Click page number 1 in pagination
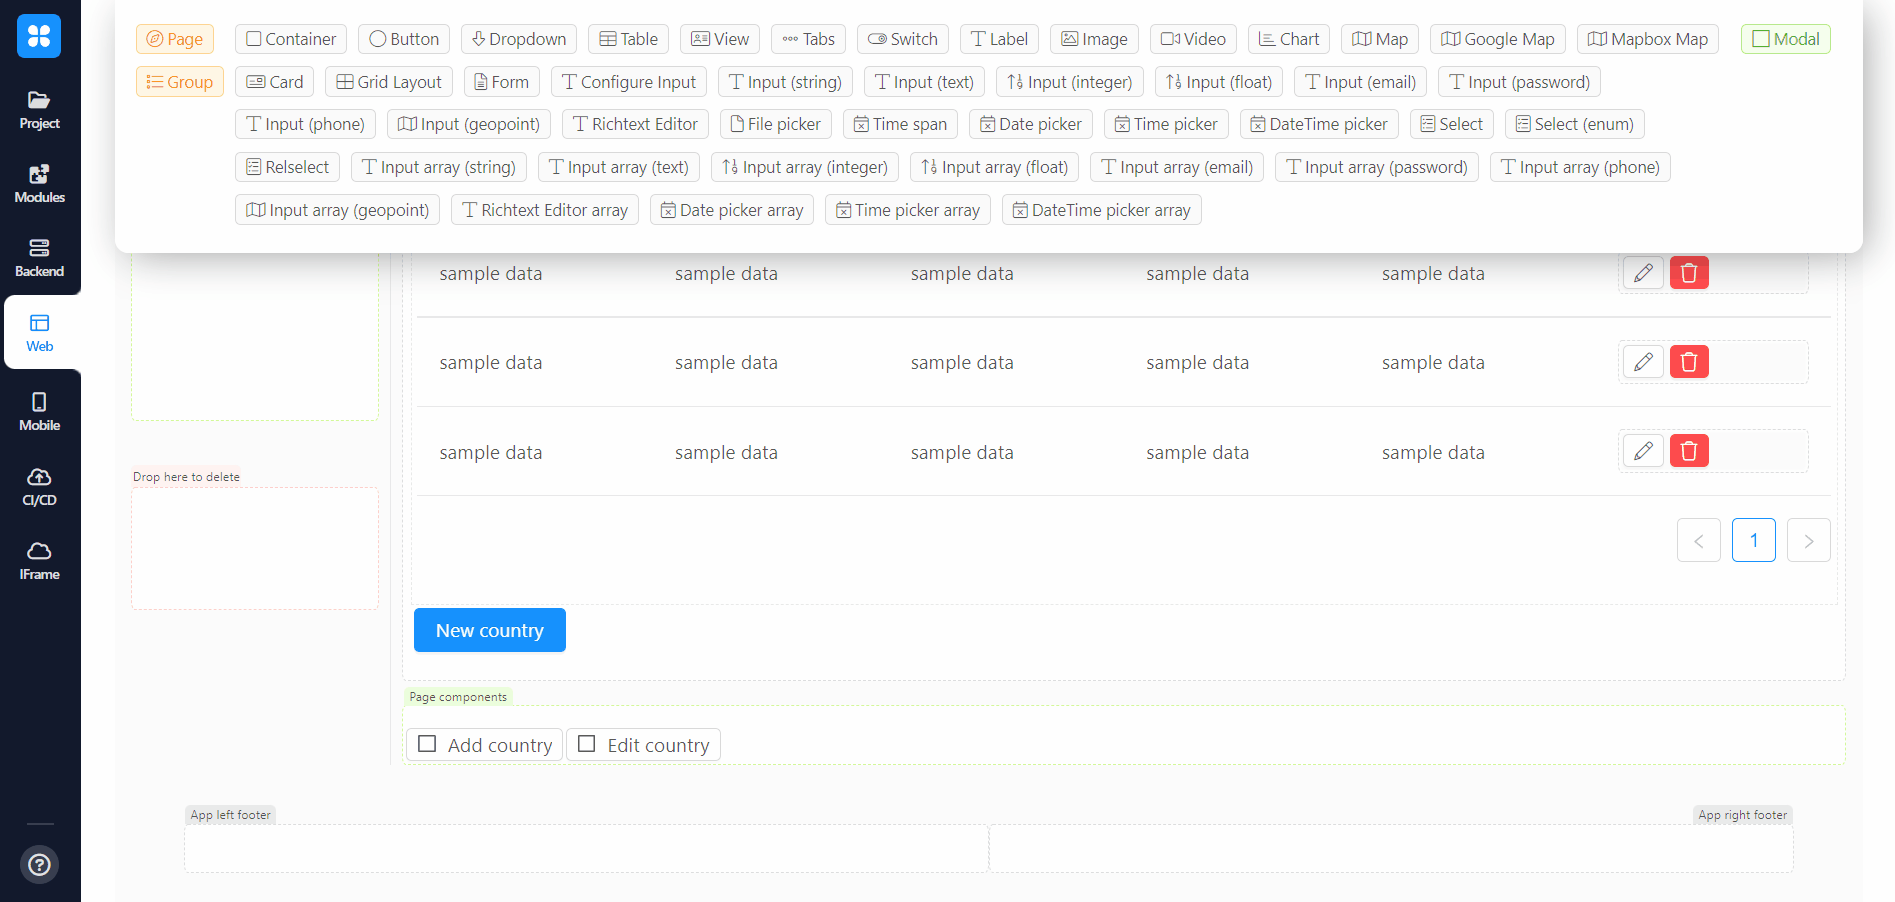This screenshot has height=902, width=1895. [1753, 540]
